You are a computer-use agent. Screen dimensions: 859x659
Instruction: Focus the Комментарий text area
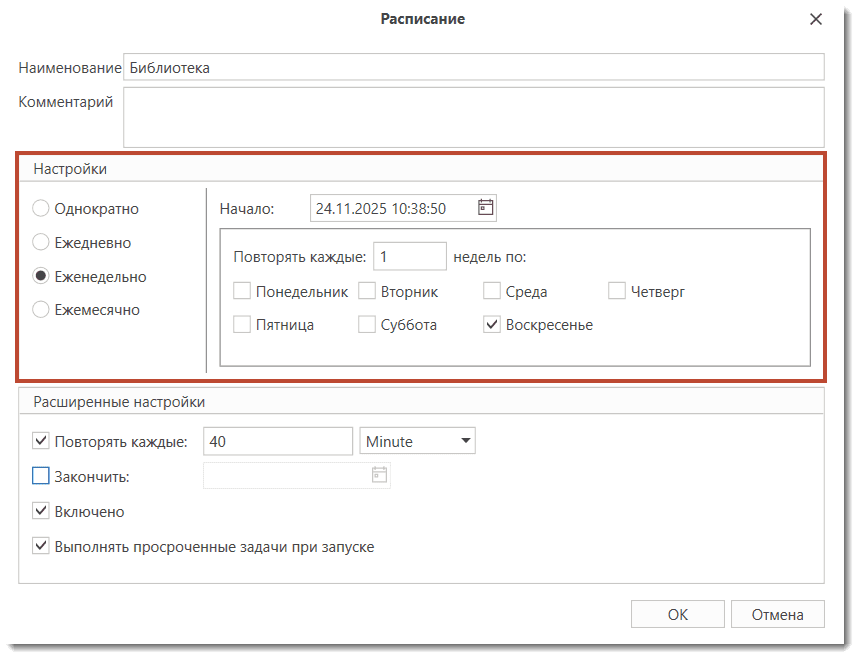tap(473, 117)
